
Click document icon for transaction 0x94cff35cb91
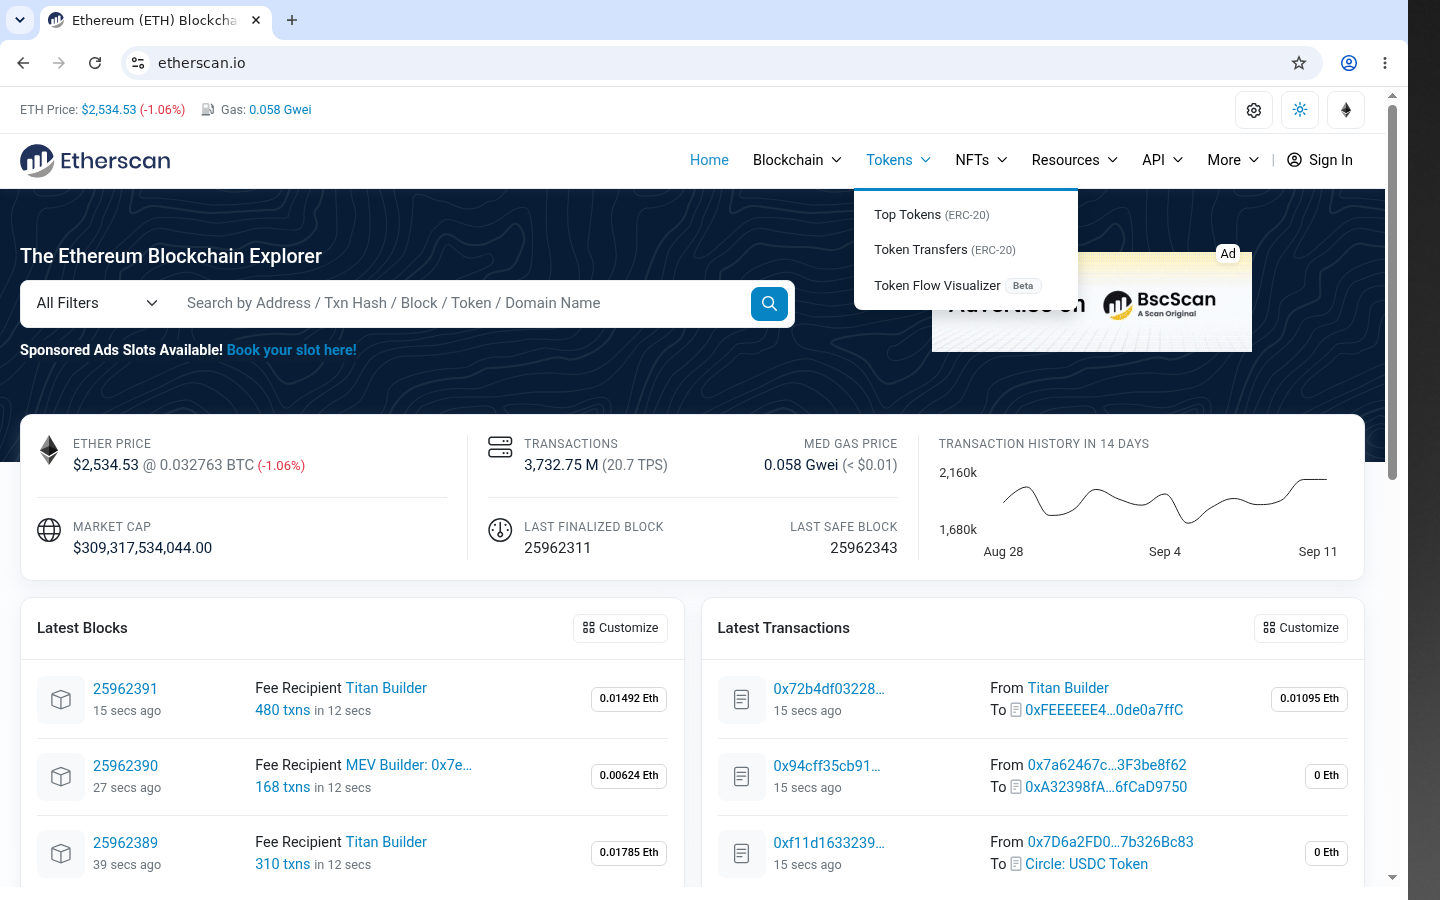click(741, 776)
